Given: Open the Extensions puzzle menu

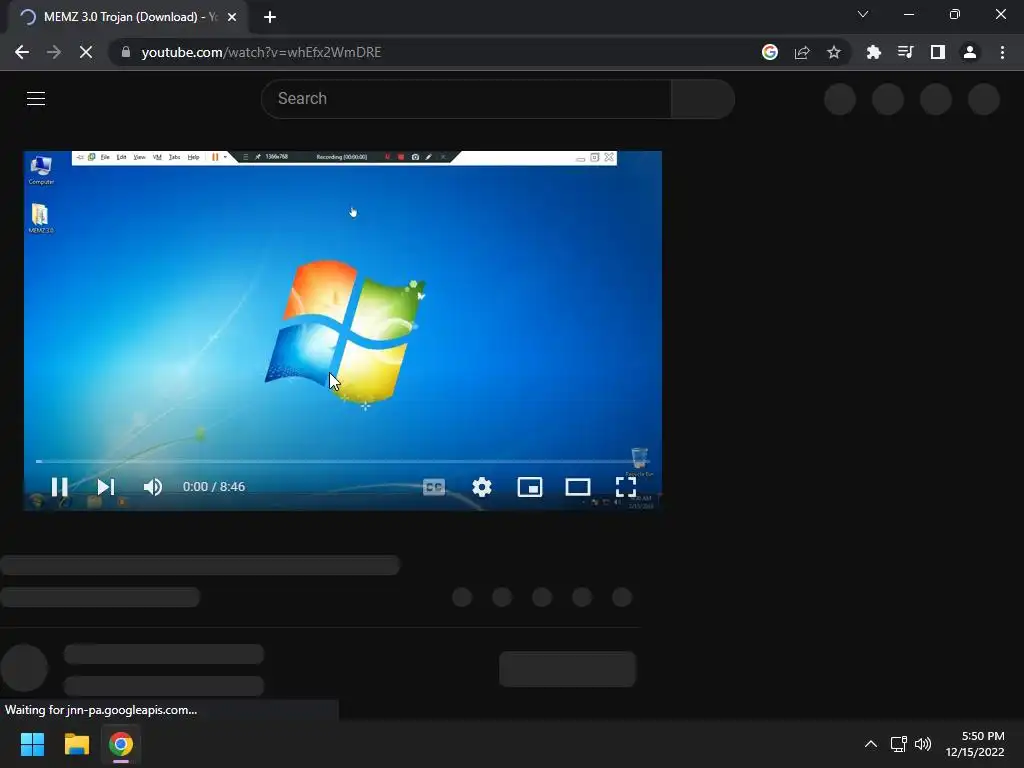Looking at the screenshot, I should coord(874,52).
